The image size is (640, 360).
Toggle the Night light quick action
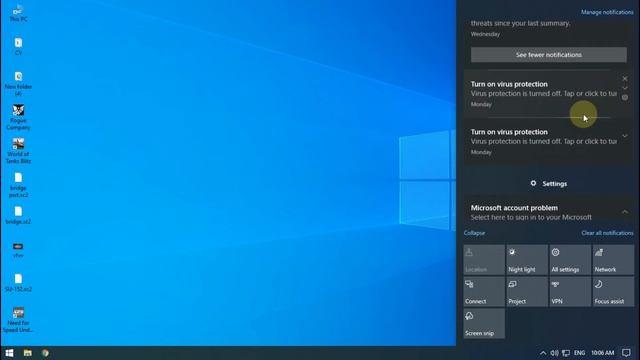coord(527,260)
